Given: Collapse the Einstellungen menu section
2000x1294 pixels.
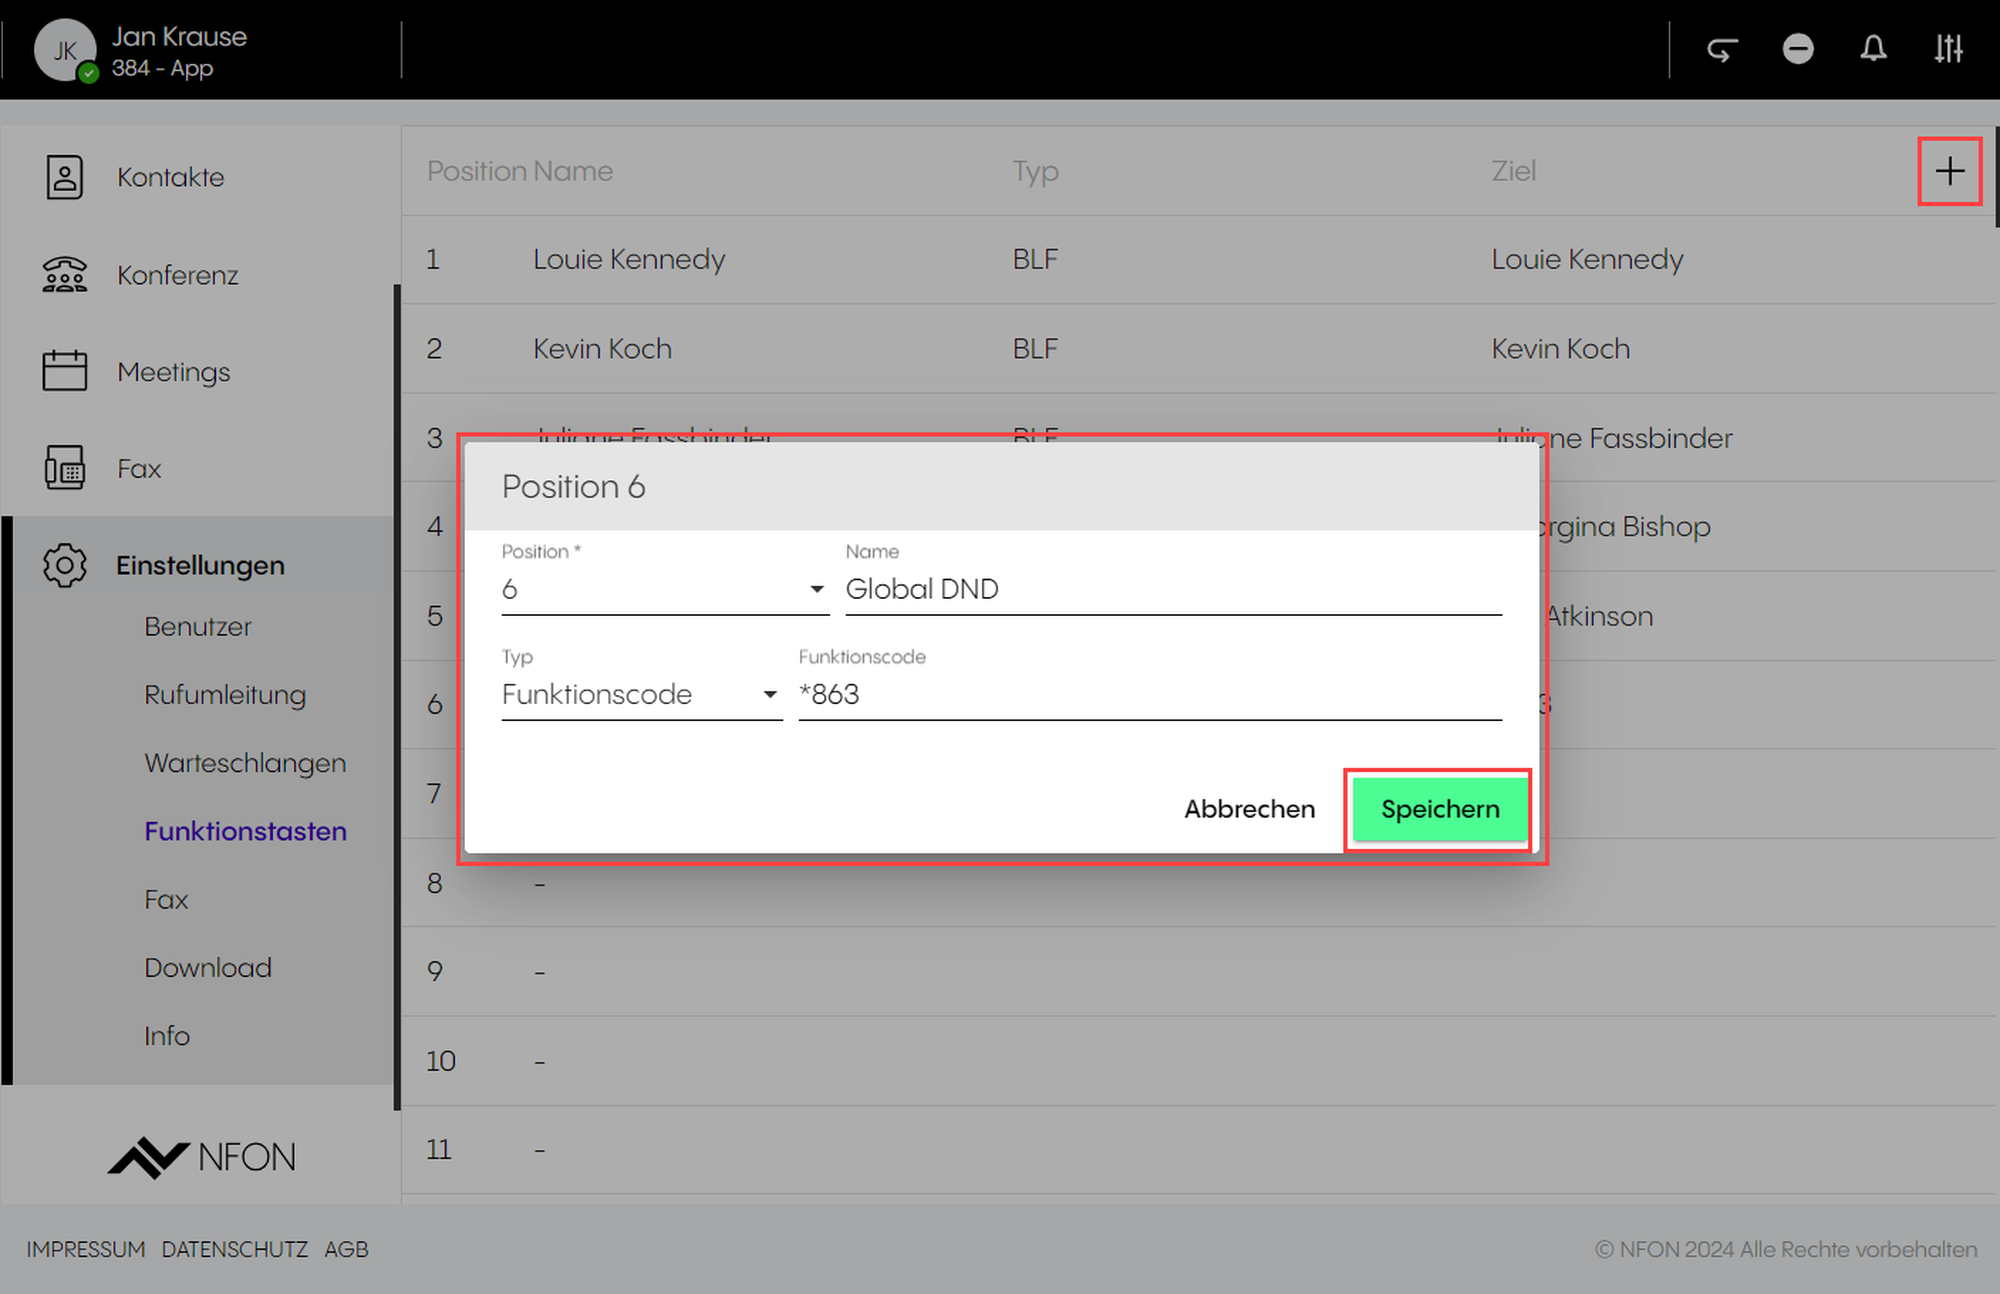Looking at the screenshot, I should [200, 565].
